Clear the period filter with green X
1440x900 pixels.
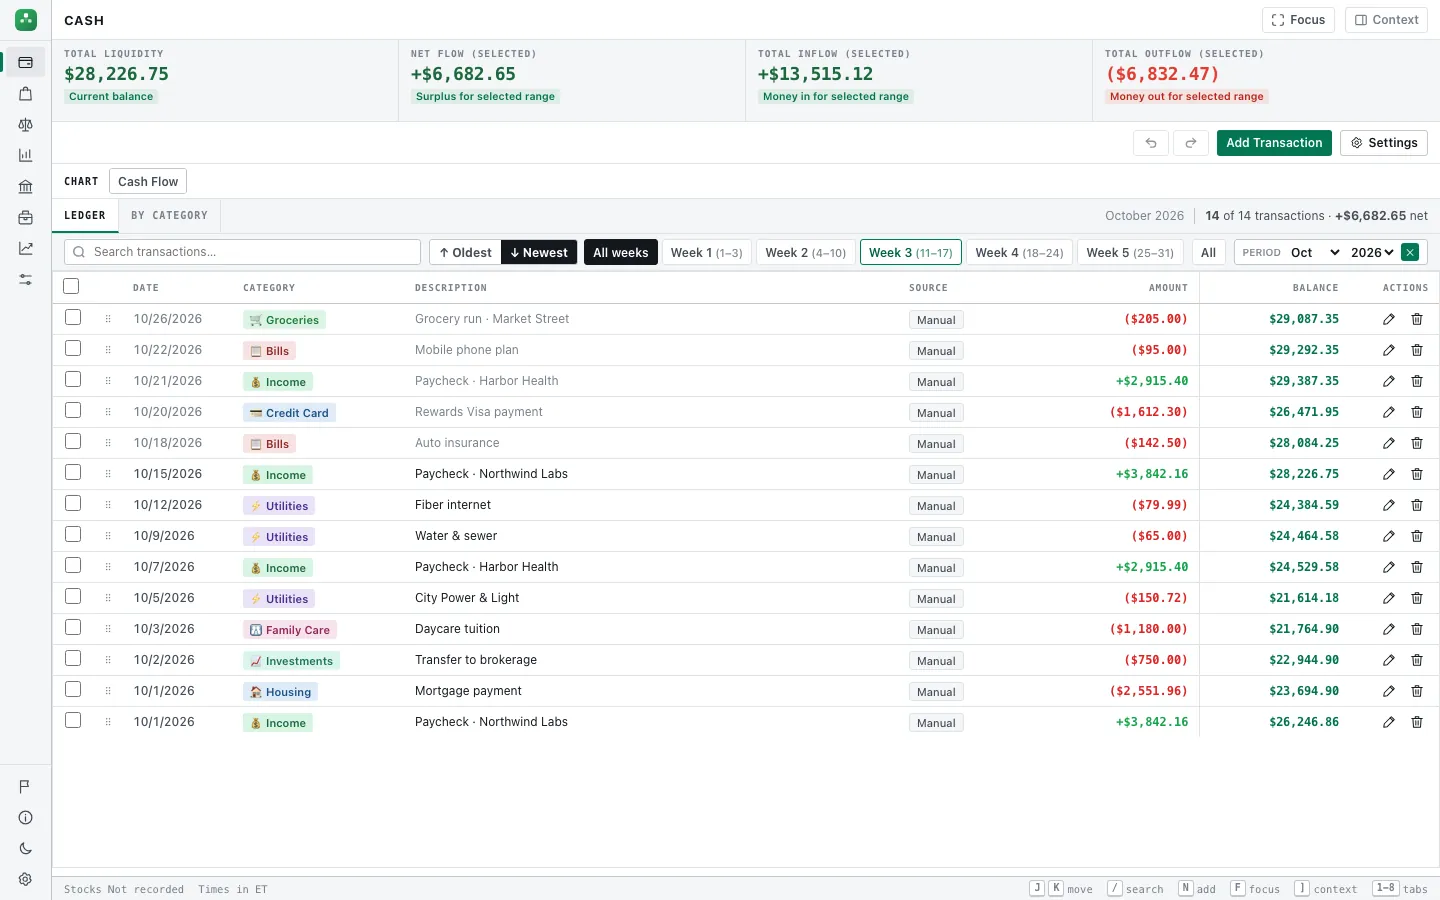(1410, 252)
